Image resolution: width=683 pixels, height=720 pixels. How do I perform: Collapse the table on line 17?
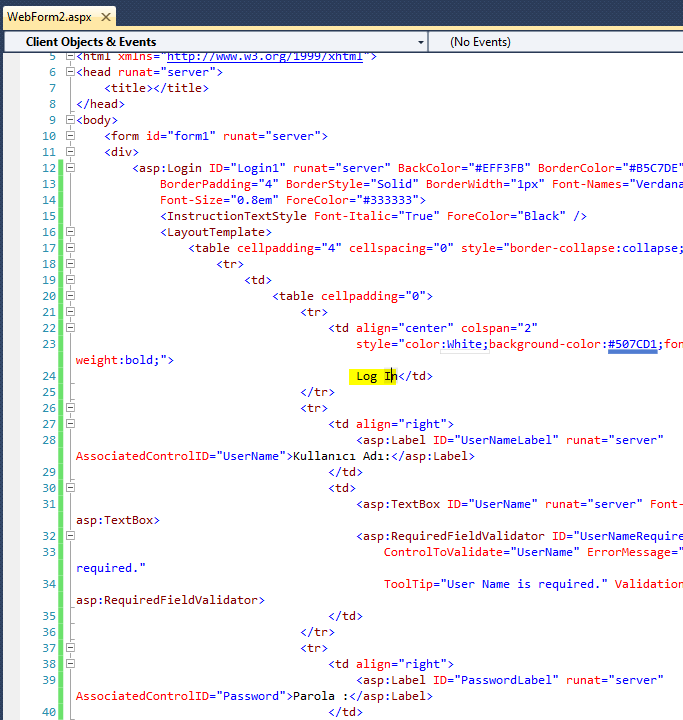coord(70,248)
